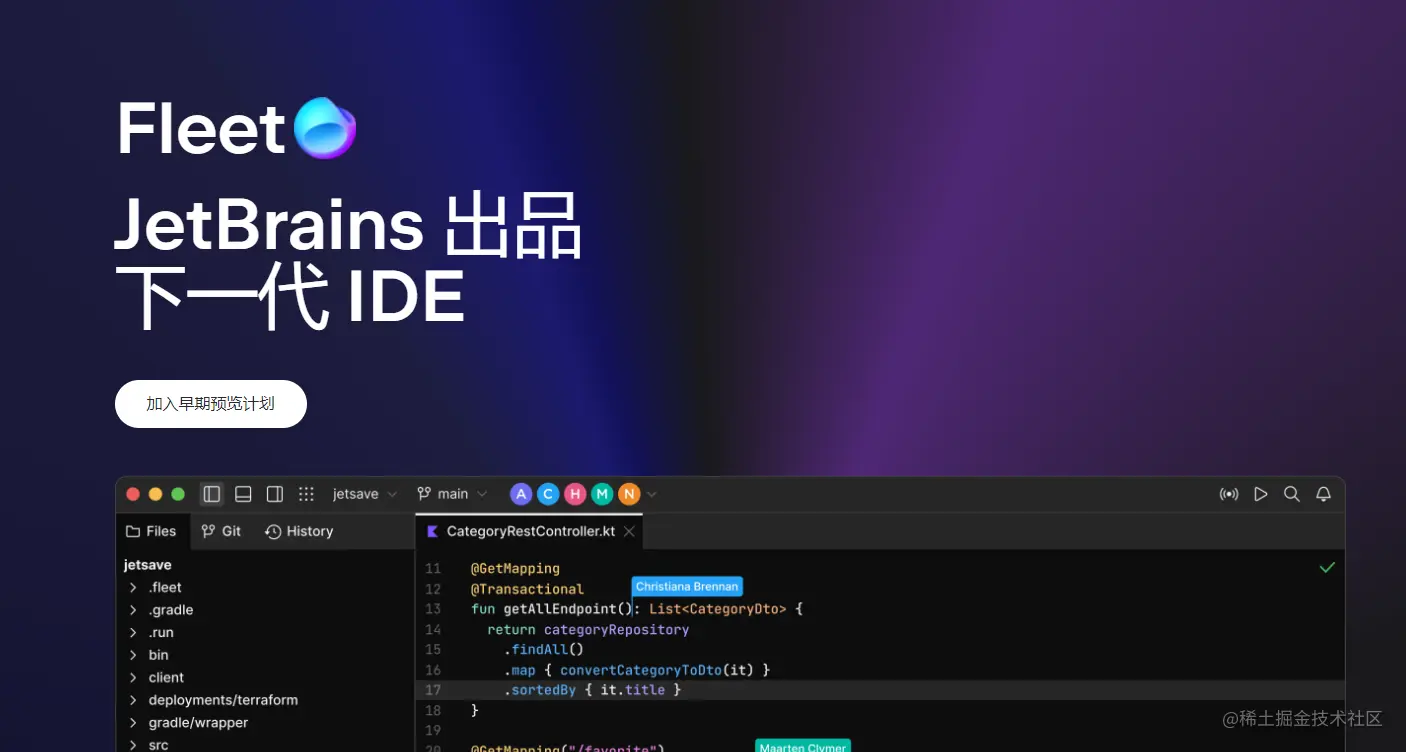Viewport: 1406px width, 752px height.
Task: Expand the .run folder chevron
Action: point(133,632)
